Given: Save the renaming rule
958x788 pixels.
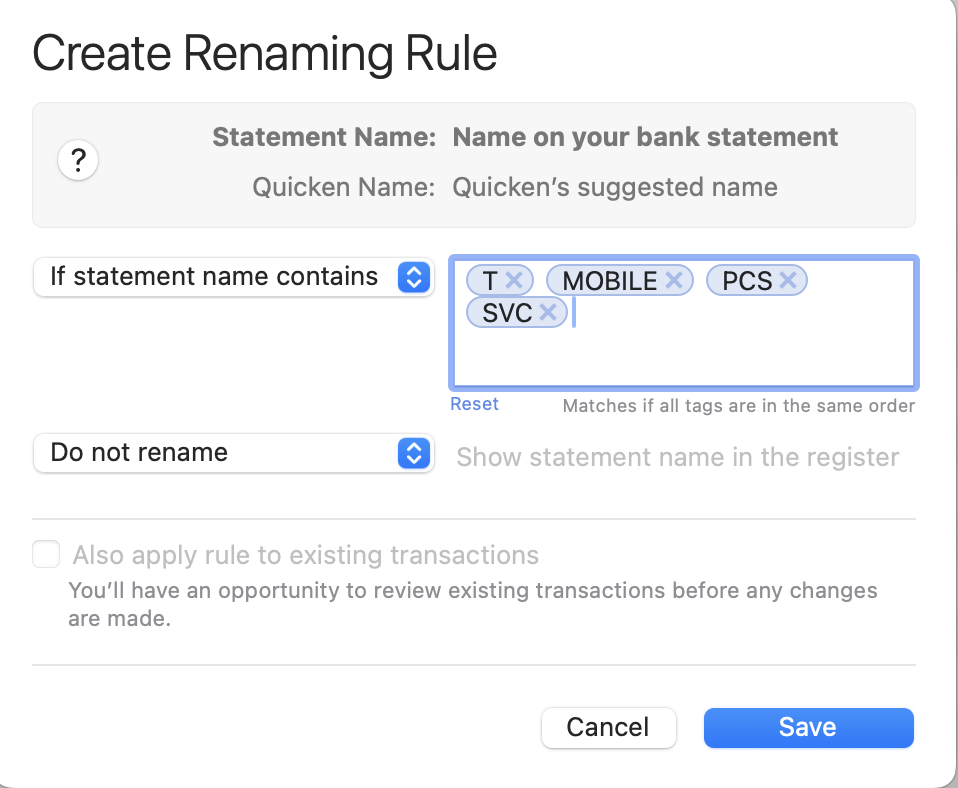Looking at the screenshot, I should click(x=808, y=727).
